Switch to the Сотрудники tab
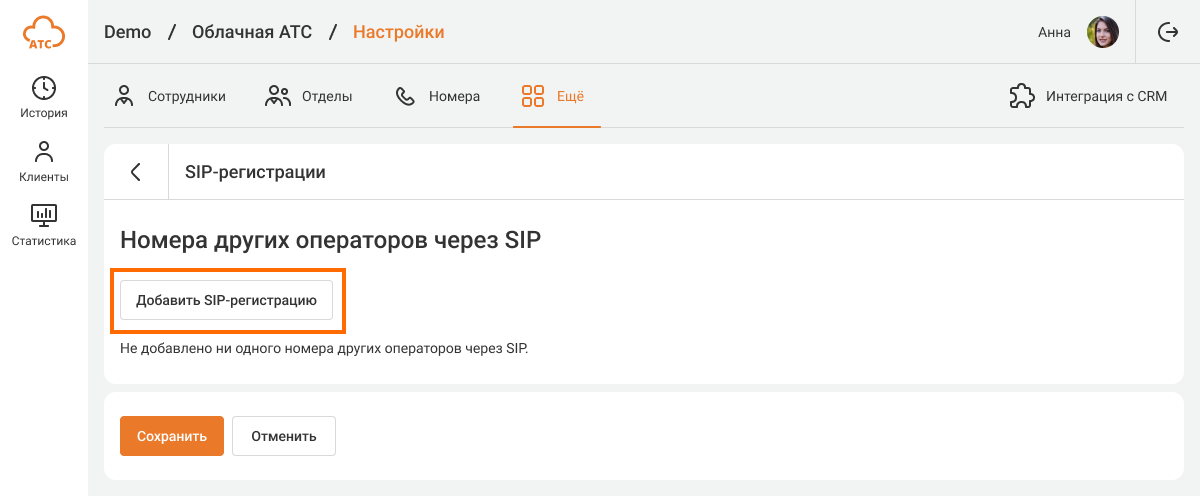The height and width of the screenshot is (496, 1200). 169,97
